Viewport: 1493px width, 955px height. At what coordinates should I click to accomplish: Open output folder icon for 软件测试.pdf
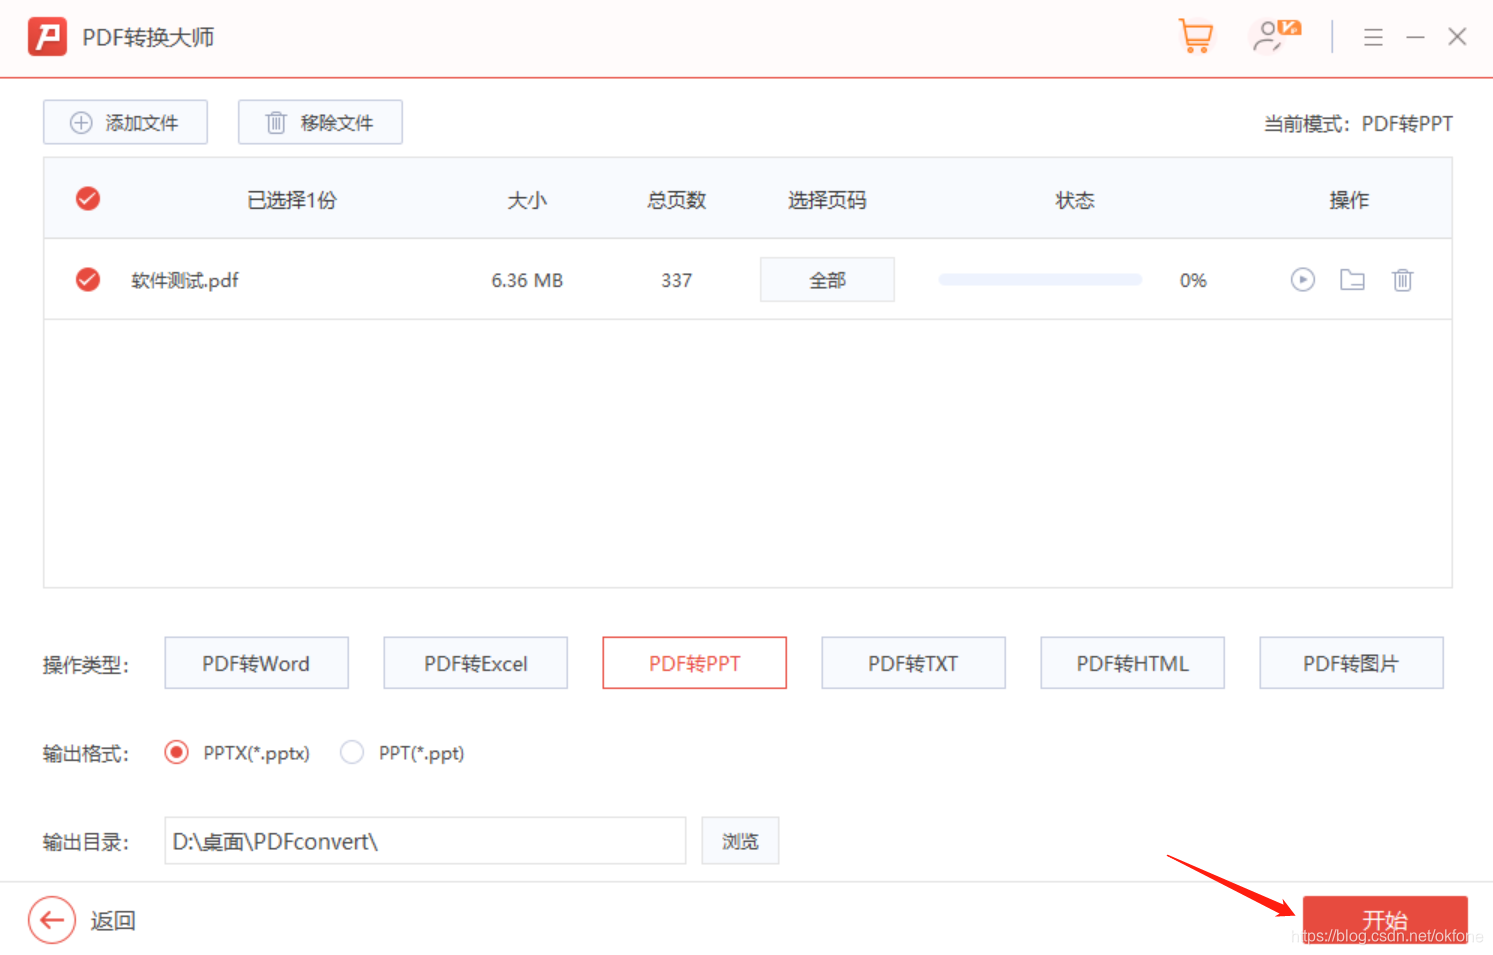[1352, 280]
